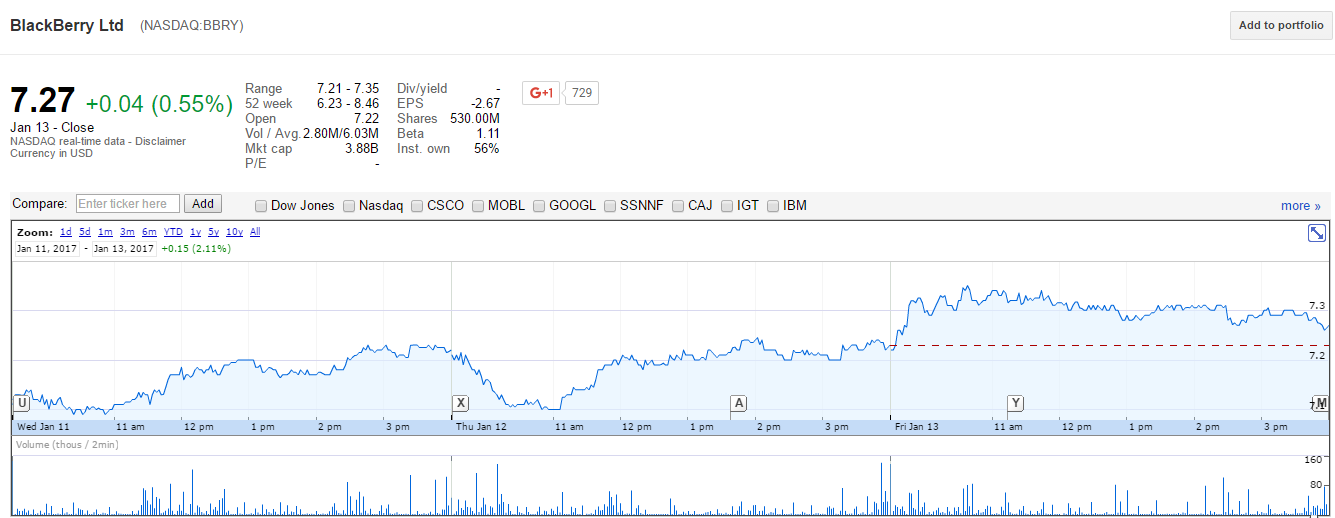Image resolution: width=1335 pixels, height=518 pixels.
Task: Set chart zoom to 10y
Action: (234, 232)
